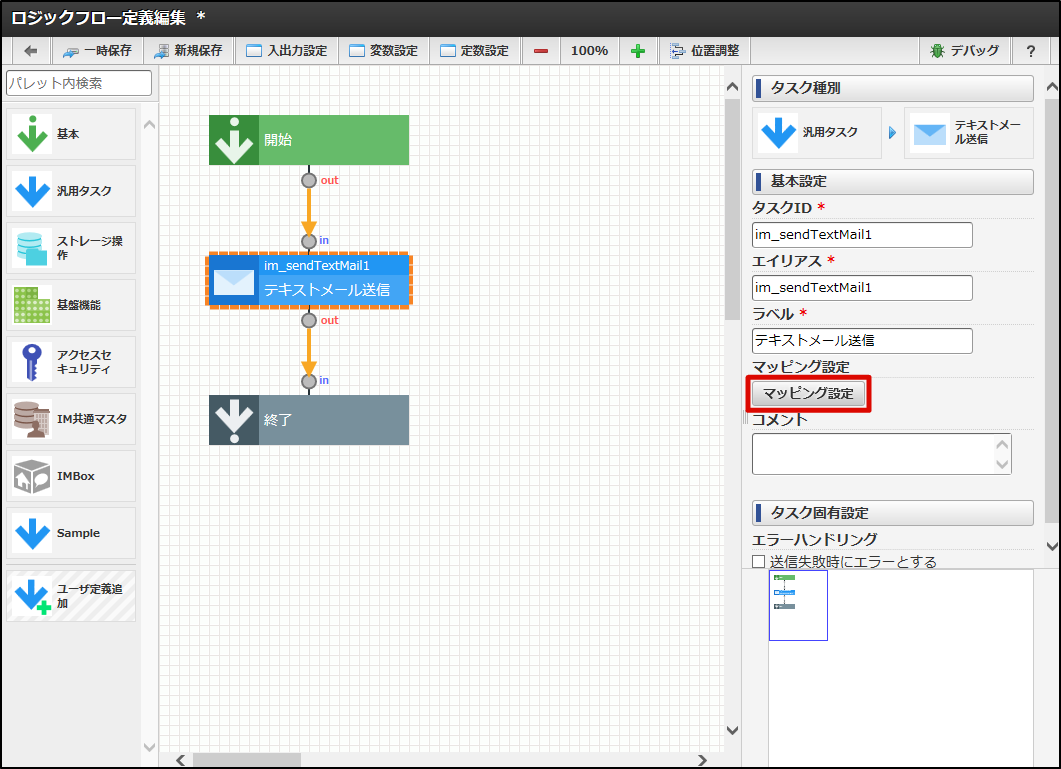Open the IMBox palette category
This screenshot has height=769, width=1061.
[71, 476]
